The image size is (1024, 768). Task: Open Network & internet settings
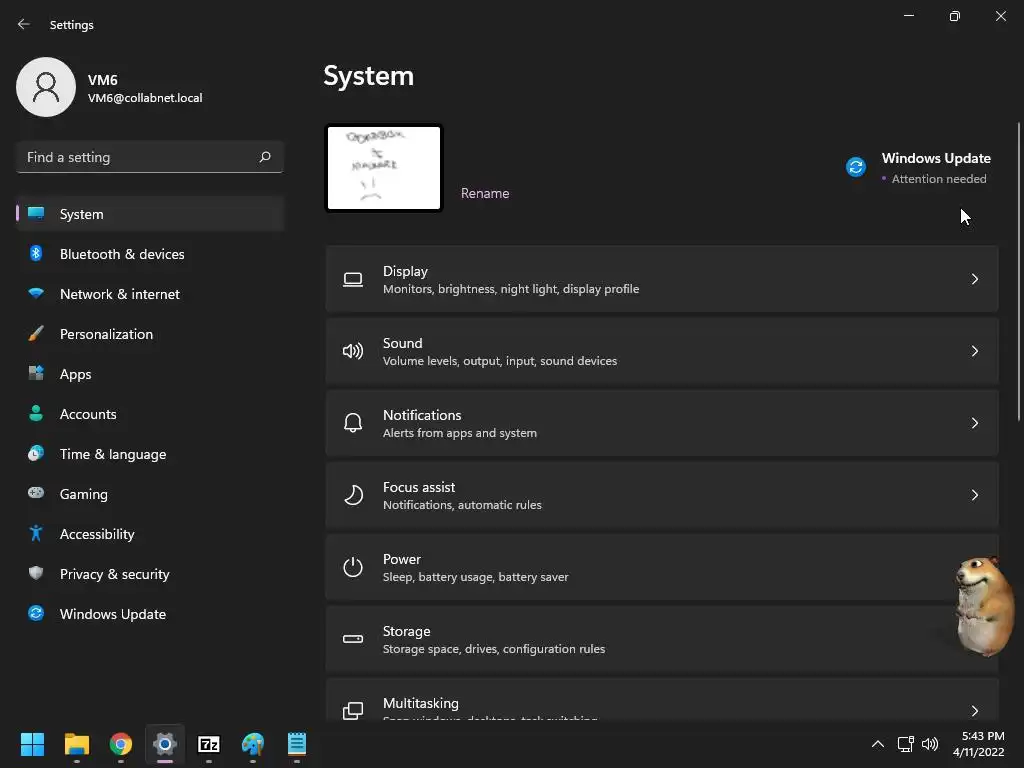(x=150, y=294)
